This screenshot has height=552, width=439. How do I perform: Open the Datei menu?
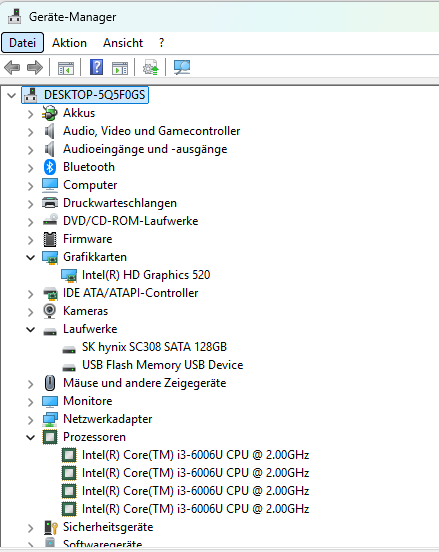coord(23,43)
